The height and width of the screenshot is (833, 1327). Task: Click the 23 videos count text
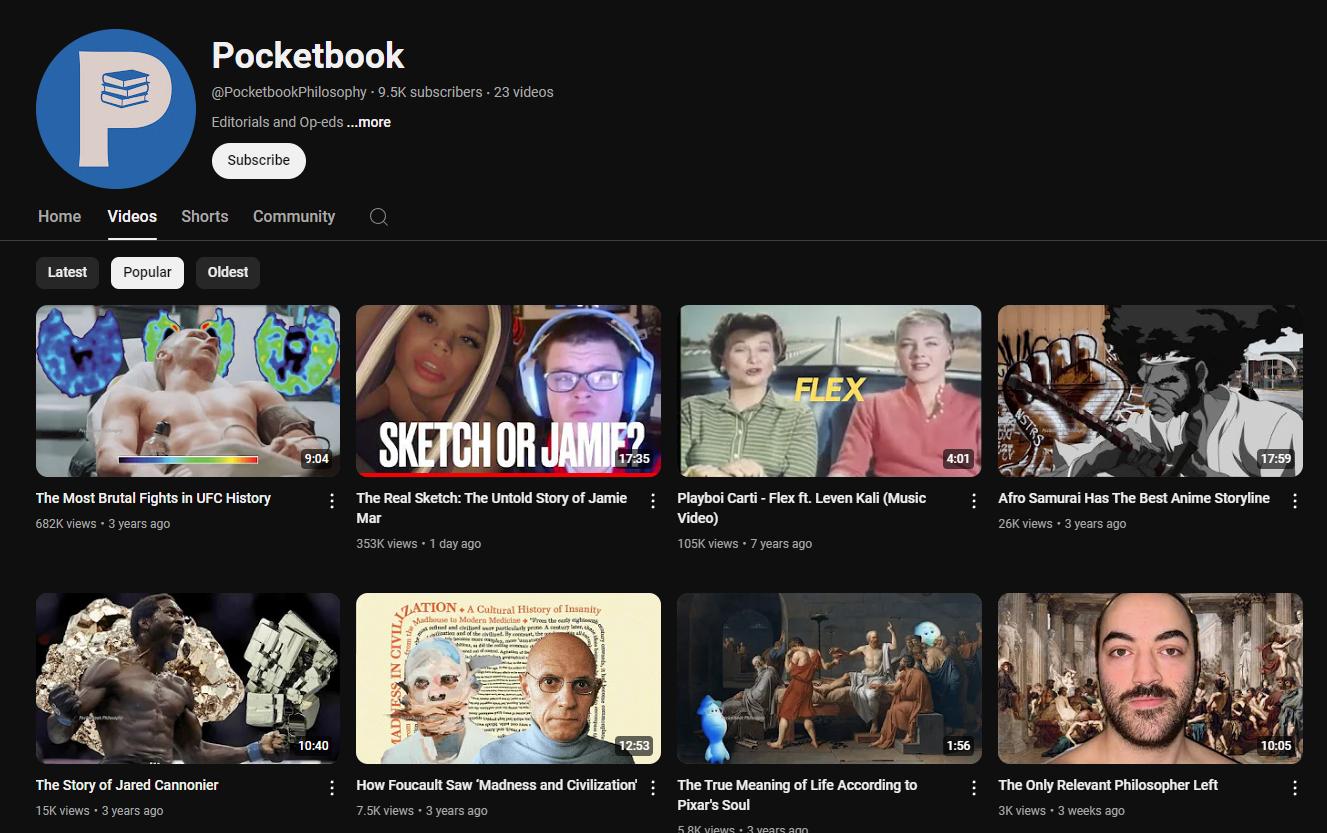523,92
